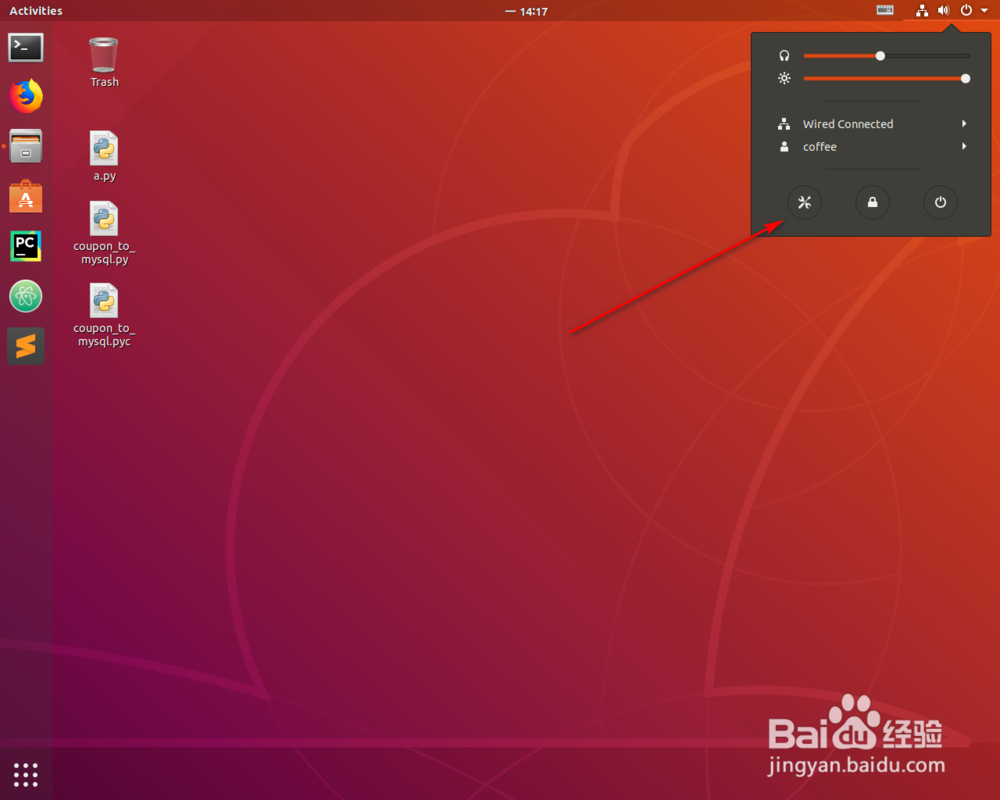Select the Trash desktop icon
This screenshot has width=1000, height=800.
pos(104,63)
